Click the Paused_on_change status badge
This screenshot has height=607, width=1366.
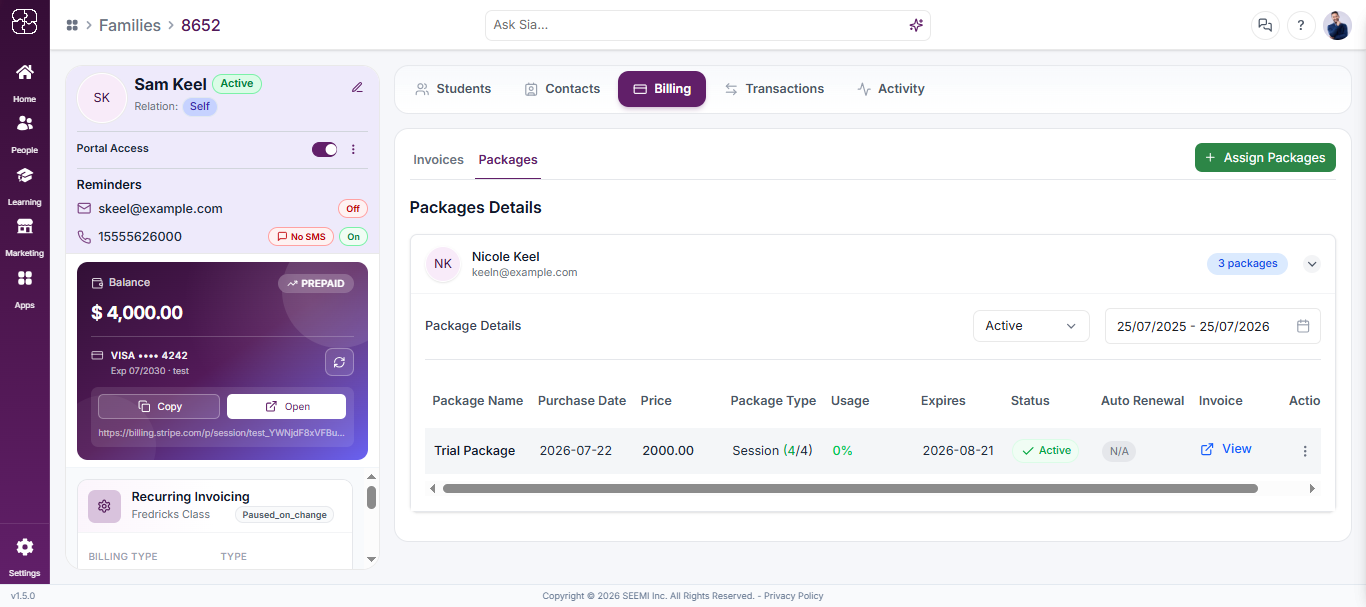pyautogui.click(x=284, y=515)
